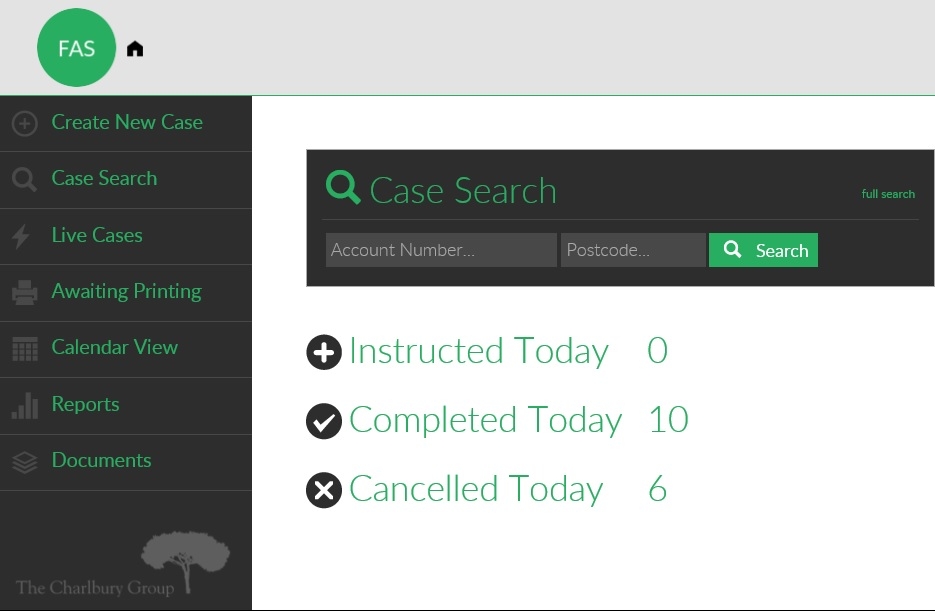This screenshot has height=611, width=935.
Task: Click the green FAS logo circle
Action: tap(77, 48)
